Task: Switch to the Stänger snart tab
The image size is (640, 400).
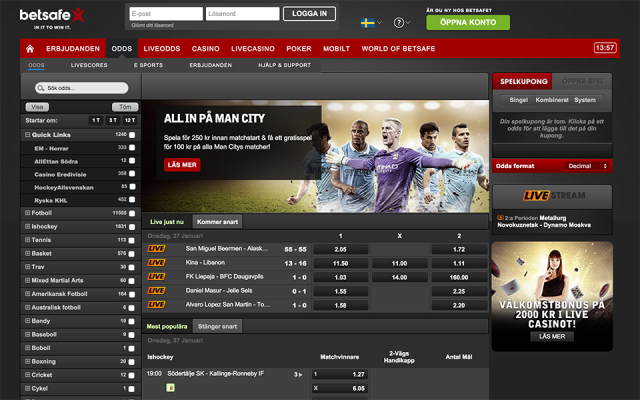Action: (217, 327)
